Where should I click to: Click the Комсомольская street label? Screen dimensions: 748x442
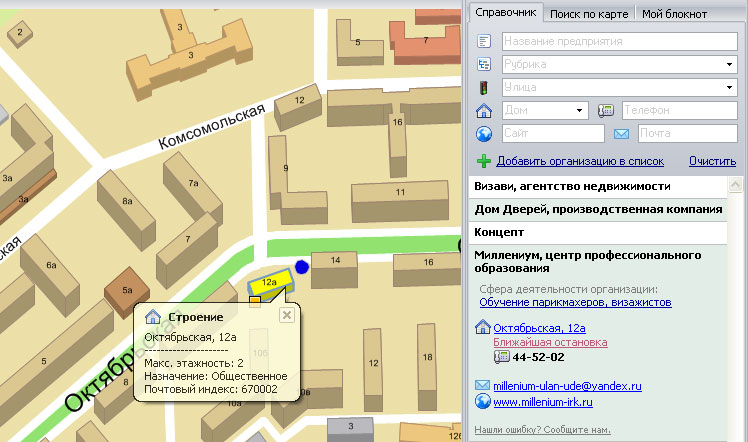coord(211,126)
